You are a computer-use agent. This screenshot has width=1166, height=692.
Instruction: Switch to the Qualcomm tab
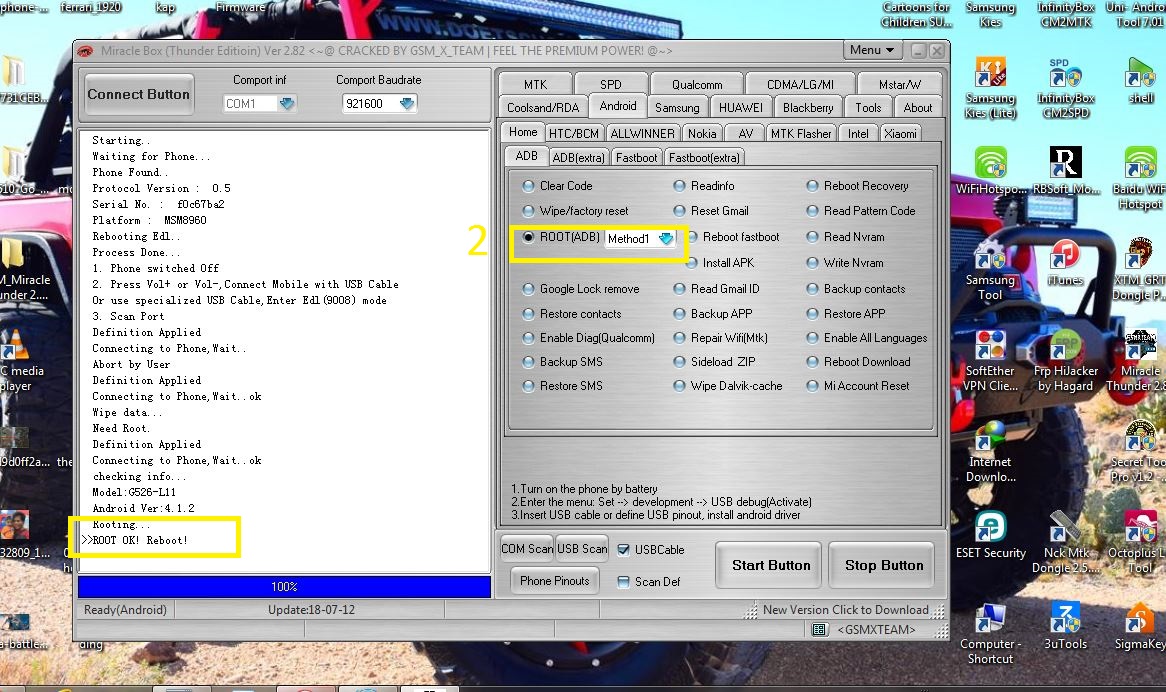697,85
